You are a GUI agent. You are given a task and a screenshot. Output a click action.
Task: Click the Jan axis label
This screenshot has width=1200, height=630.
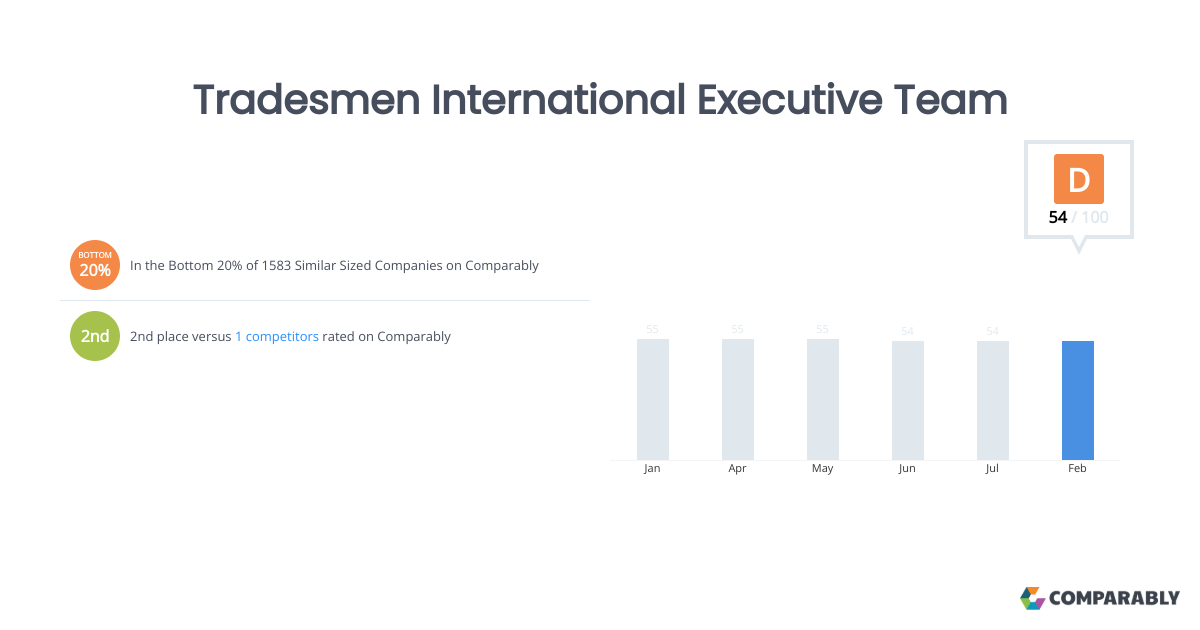tap(653, 468)
